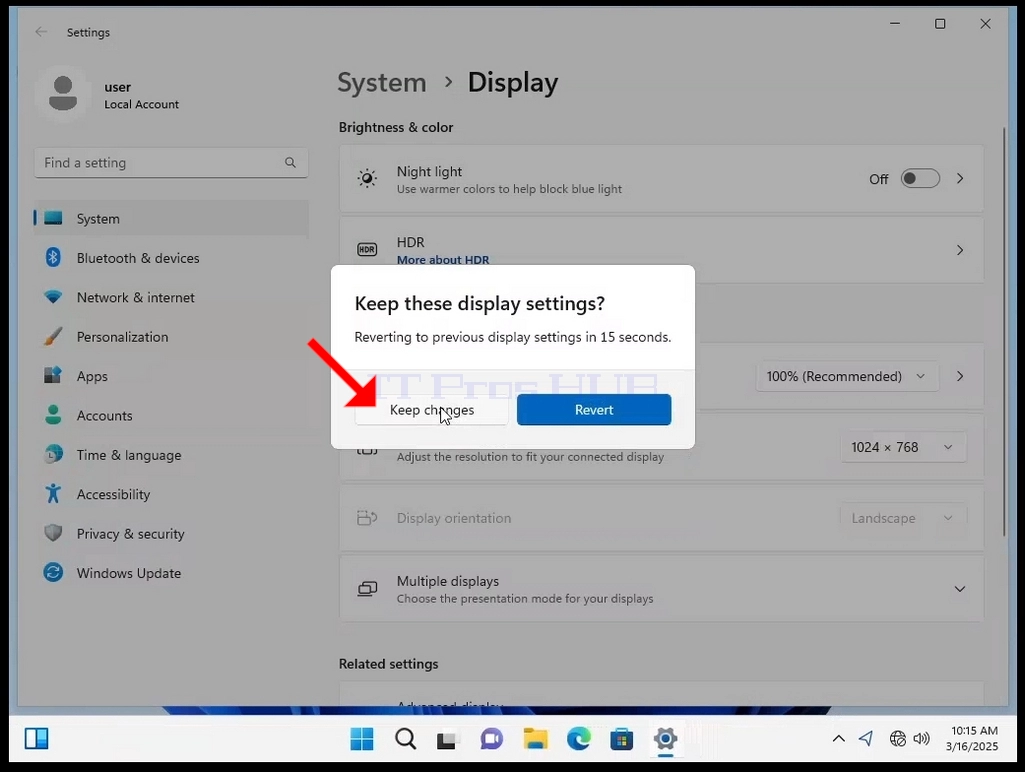This screenshot has height=772, width=1025.
Task: Open Personalization category
Action: pos(171,337)
